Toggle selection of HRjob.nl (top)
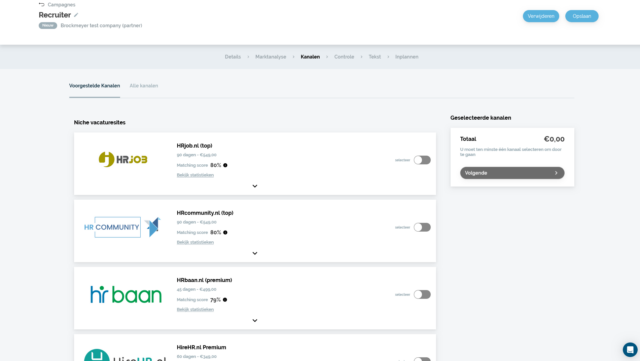This screenshot has width=640, height=361. (x=422, y=160)
